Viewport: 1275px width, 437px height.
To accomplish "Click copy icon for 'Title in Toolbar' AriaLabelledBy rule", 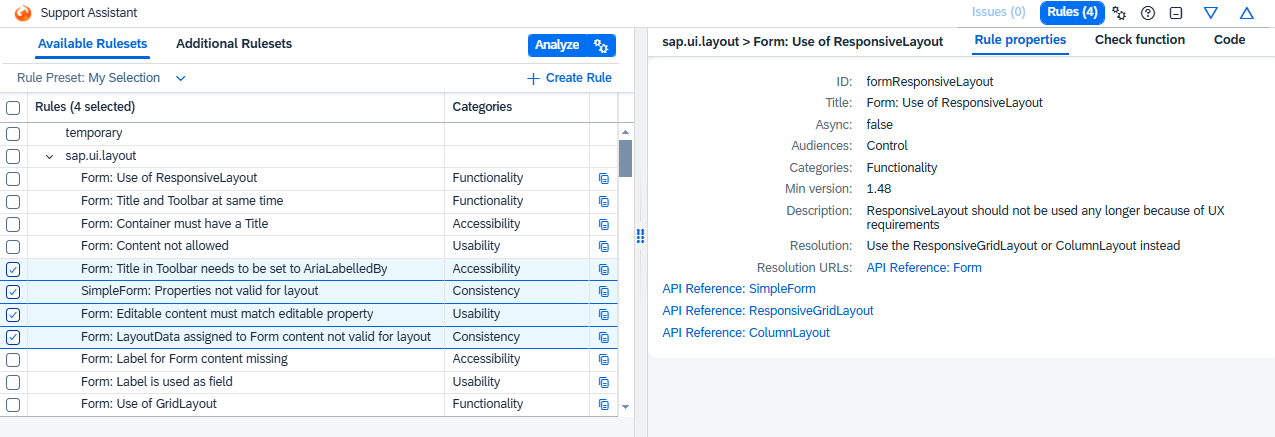I will (x=603, y=269).
